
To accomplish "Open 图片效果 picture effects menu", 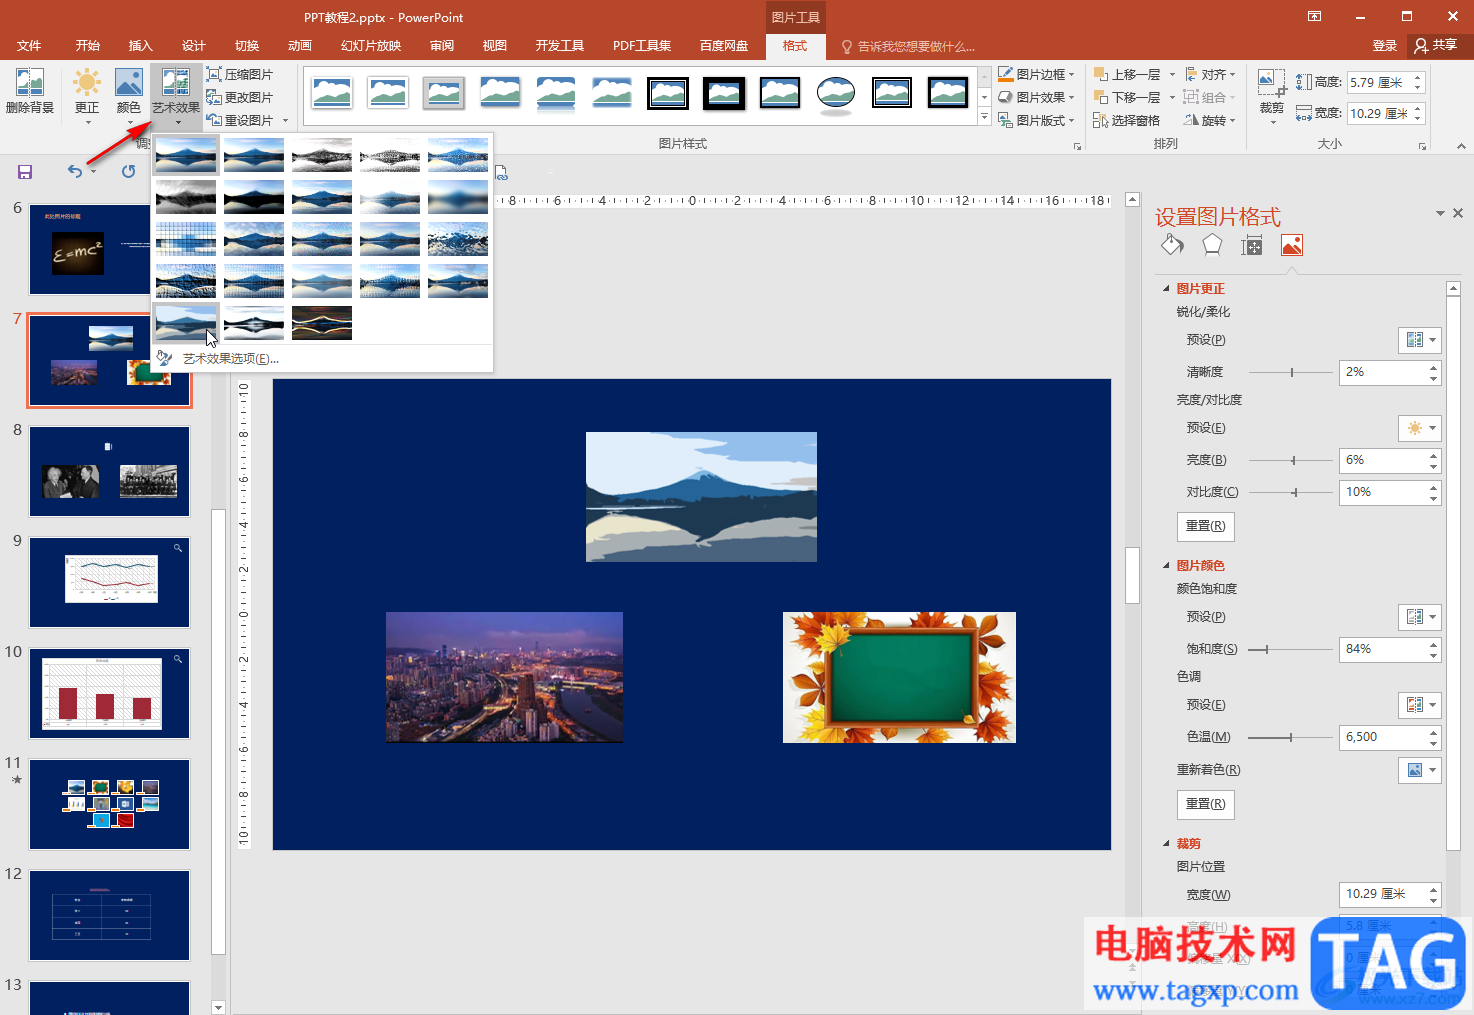I will click(1037, 97).
